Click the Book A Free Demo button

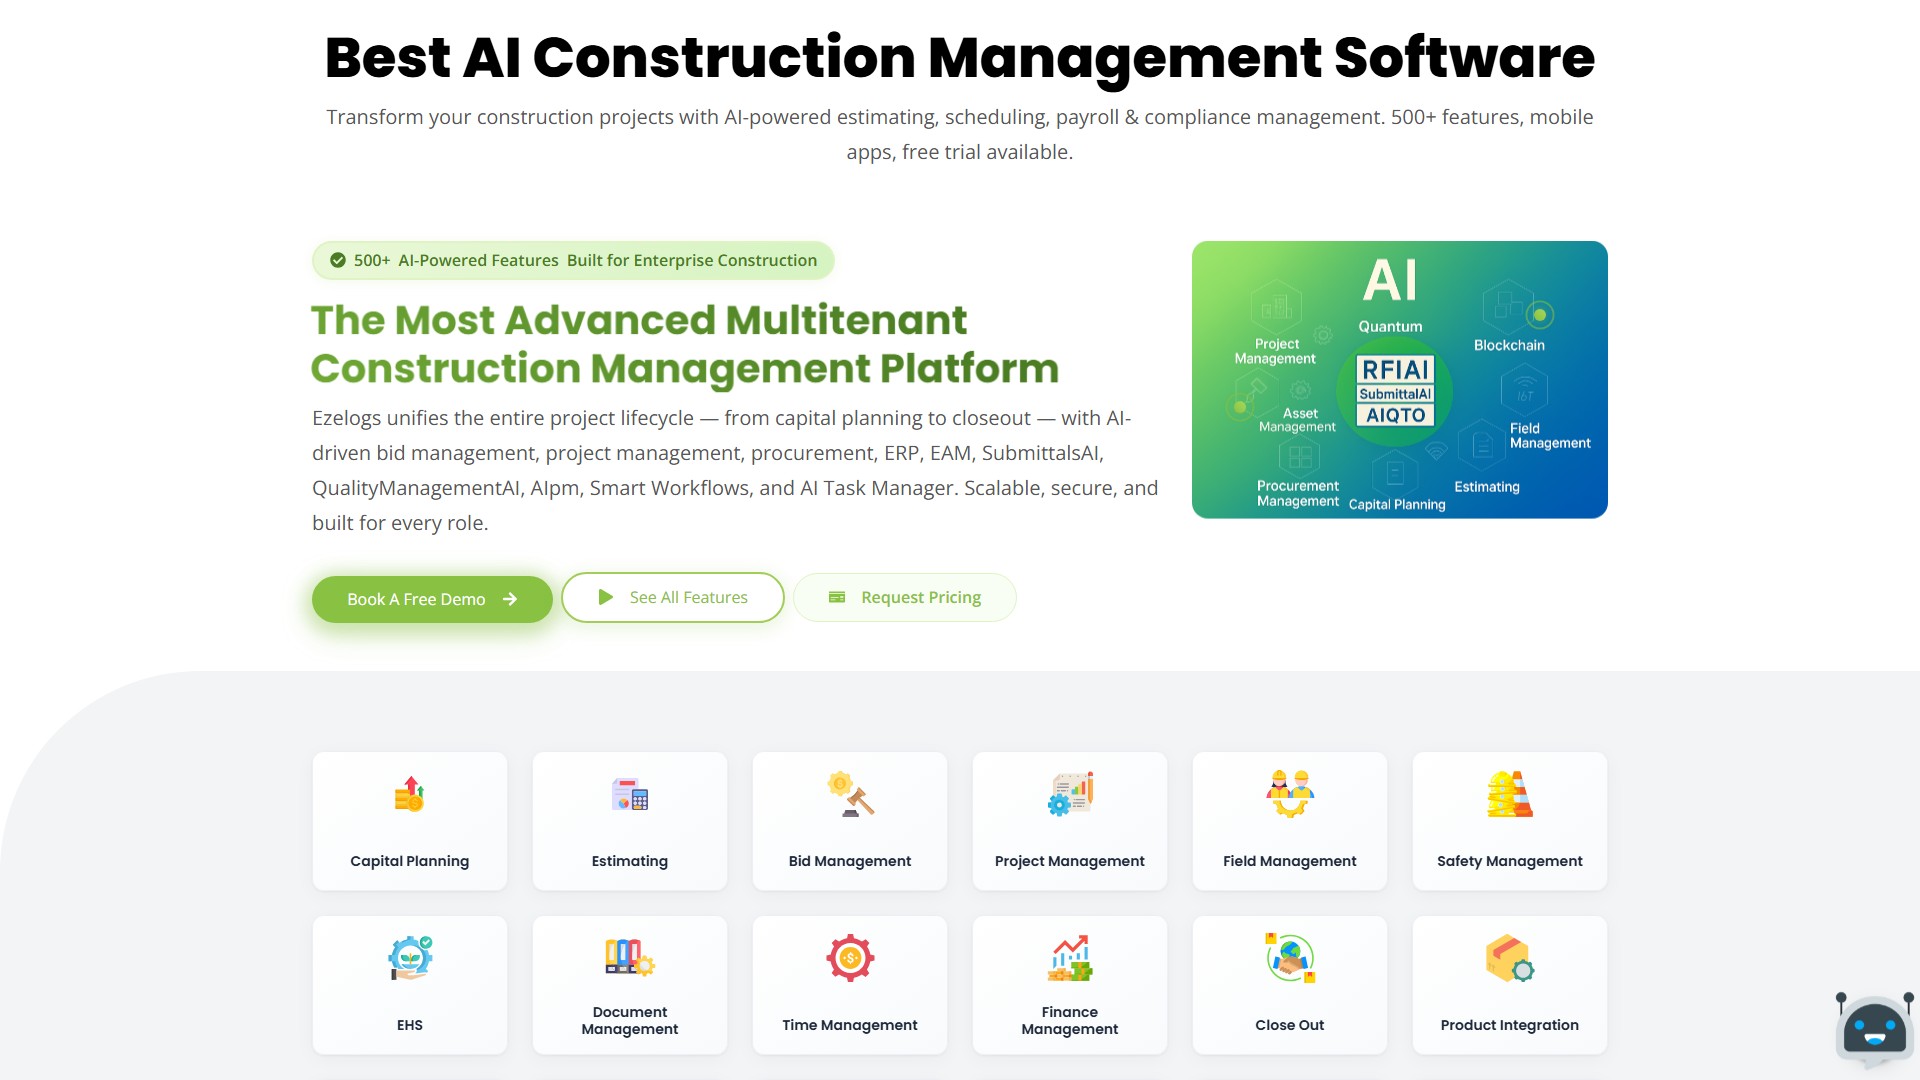(432, 599)
